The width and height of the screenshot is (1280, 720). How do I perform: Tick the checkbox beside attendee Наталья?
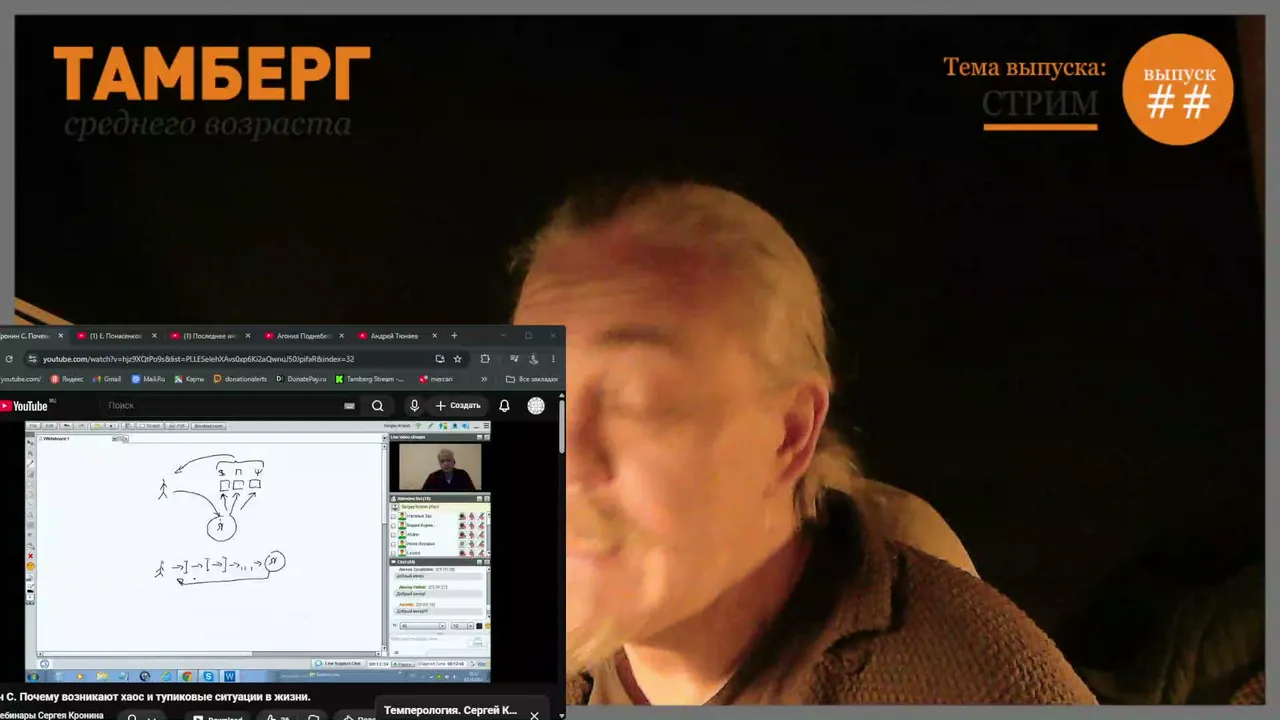(395, 516)
